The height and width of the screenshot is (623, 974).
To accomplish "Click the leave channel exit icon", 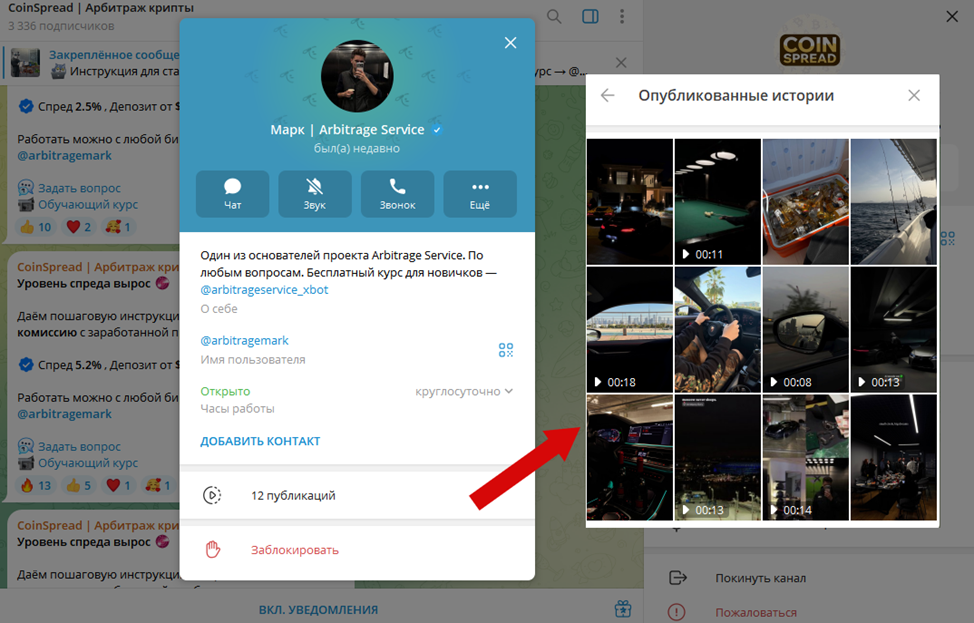I will tap(678, 578).
